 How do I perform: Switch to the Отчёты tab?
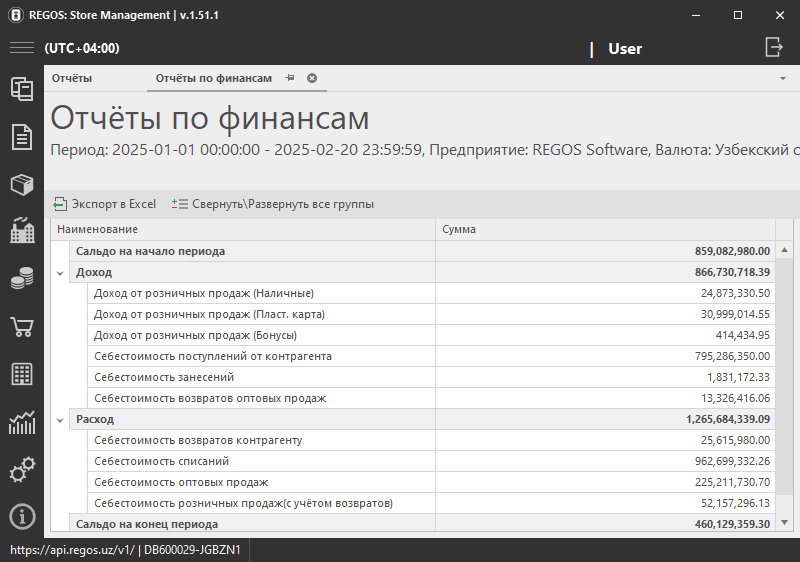72,78
